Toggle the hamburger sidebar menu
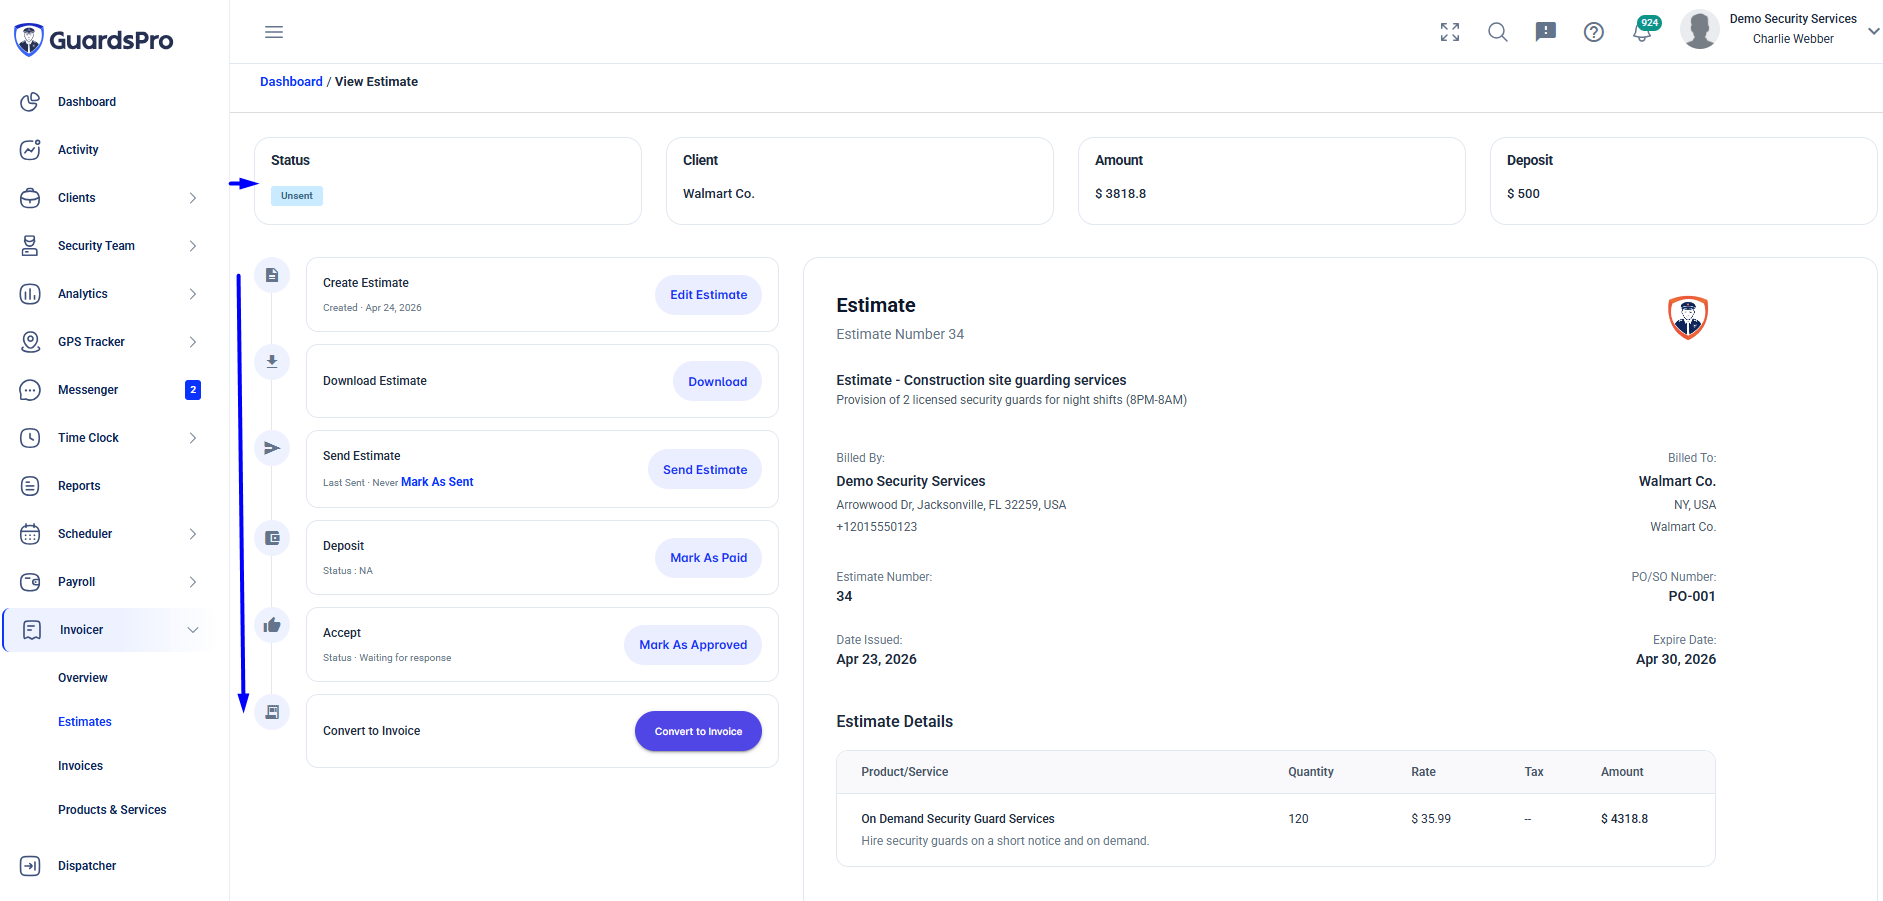The height and width of the screenshot is (901, 1883). click(x=274, y=32)
